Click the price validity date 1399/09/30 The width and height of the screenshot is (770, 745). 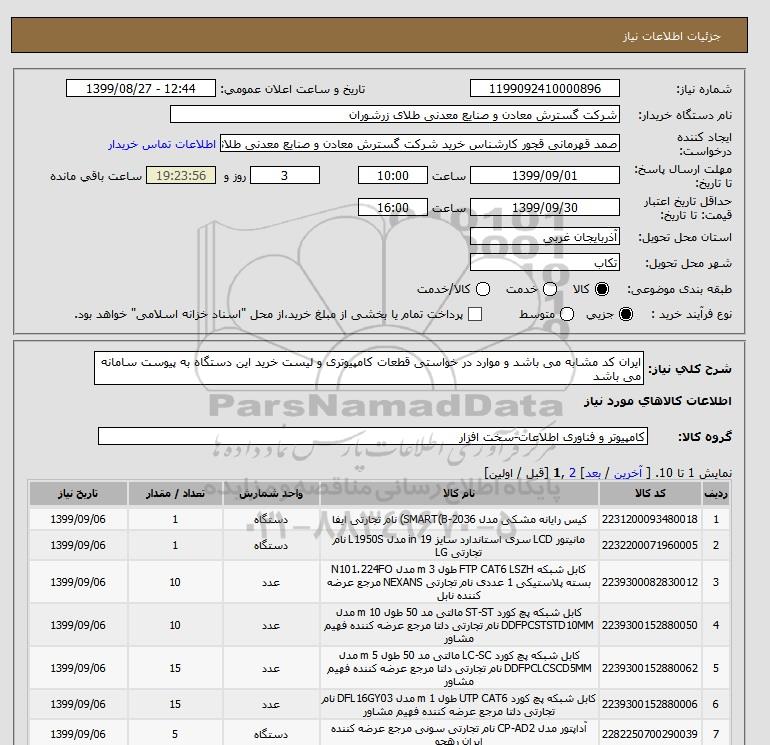(545, 207)
